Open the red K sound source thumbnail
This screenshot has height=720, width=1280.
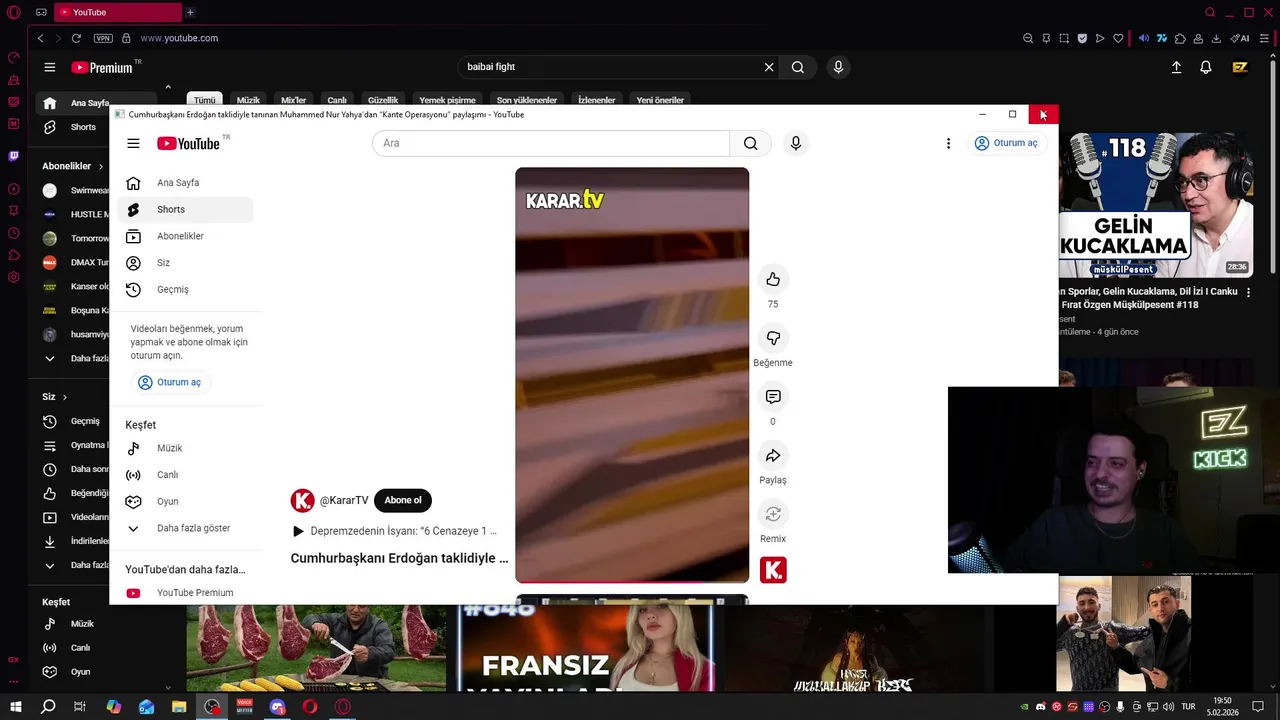(x=773, y=570)
